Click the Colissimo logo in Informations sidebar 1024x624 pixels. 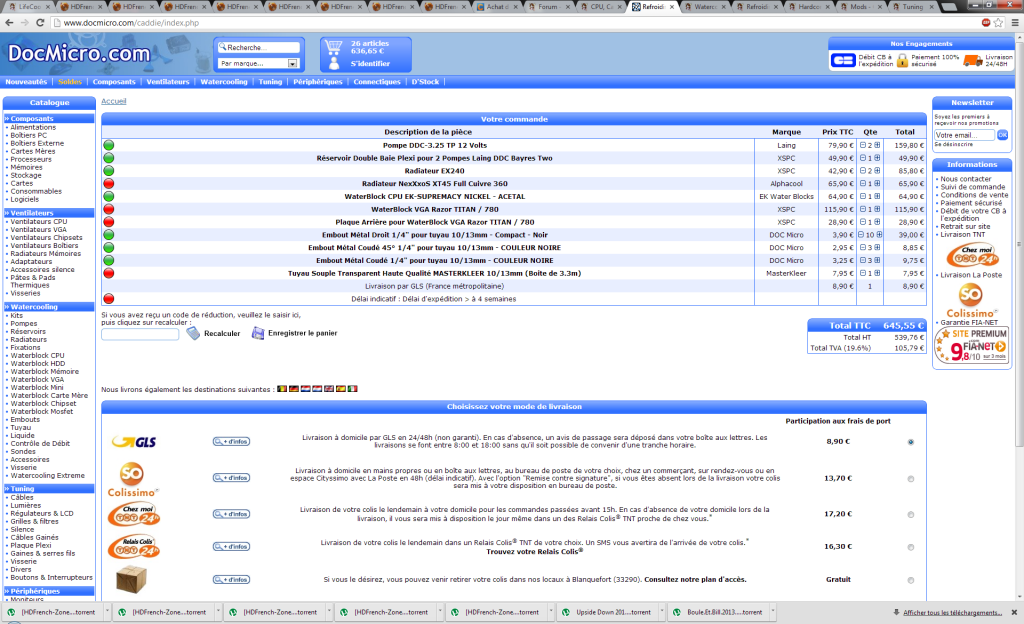[x=971, y=302]
